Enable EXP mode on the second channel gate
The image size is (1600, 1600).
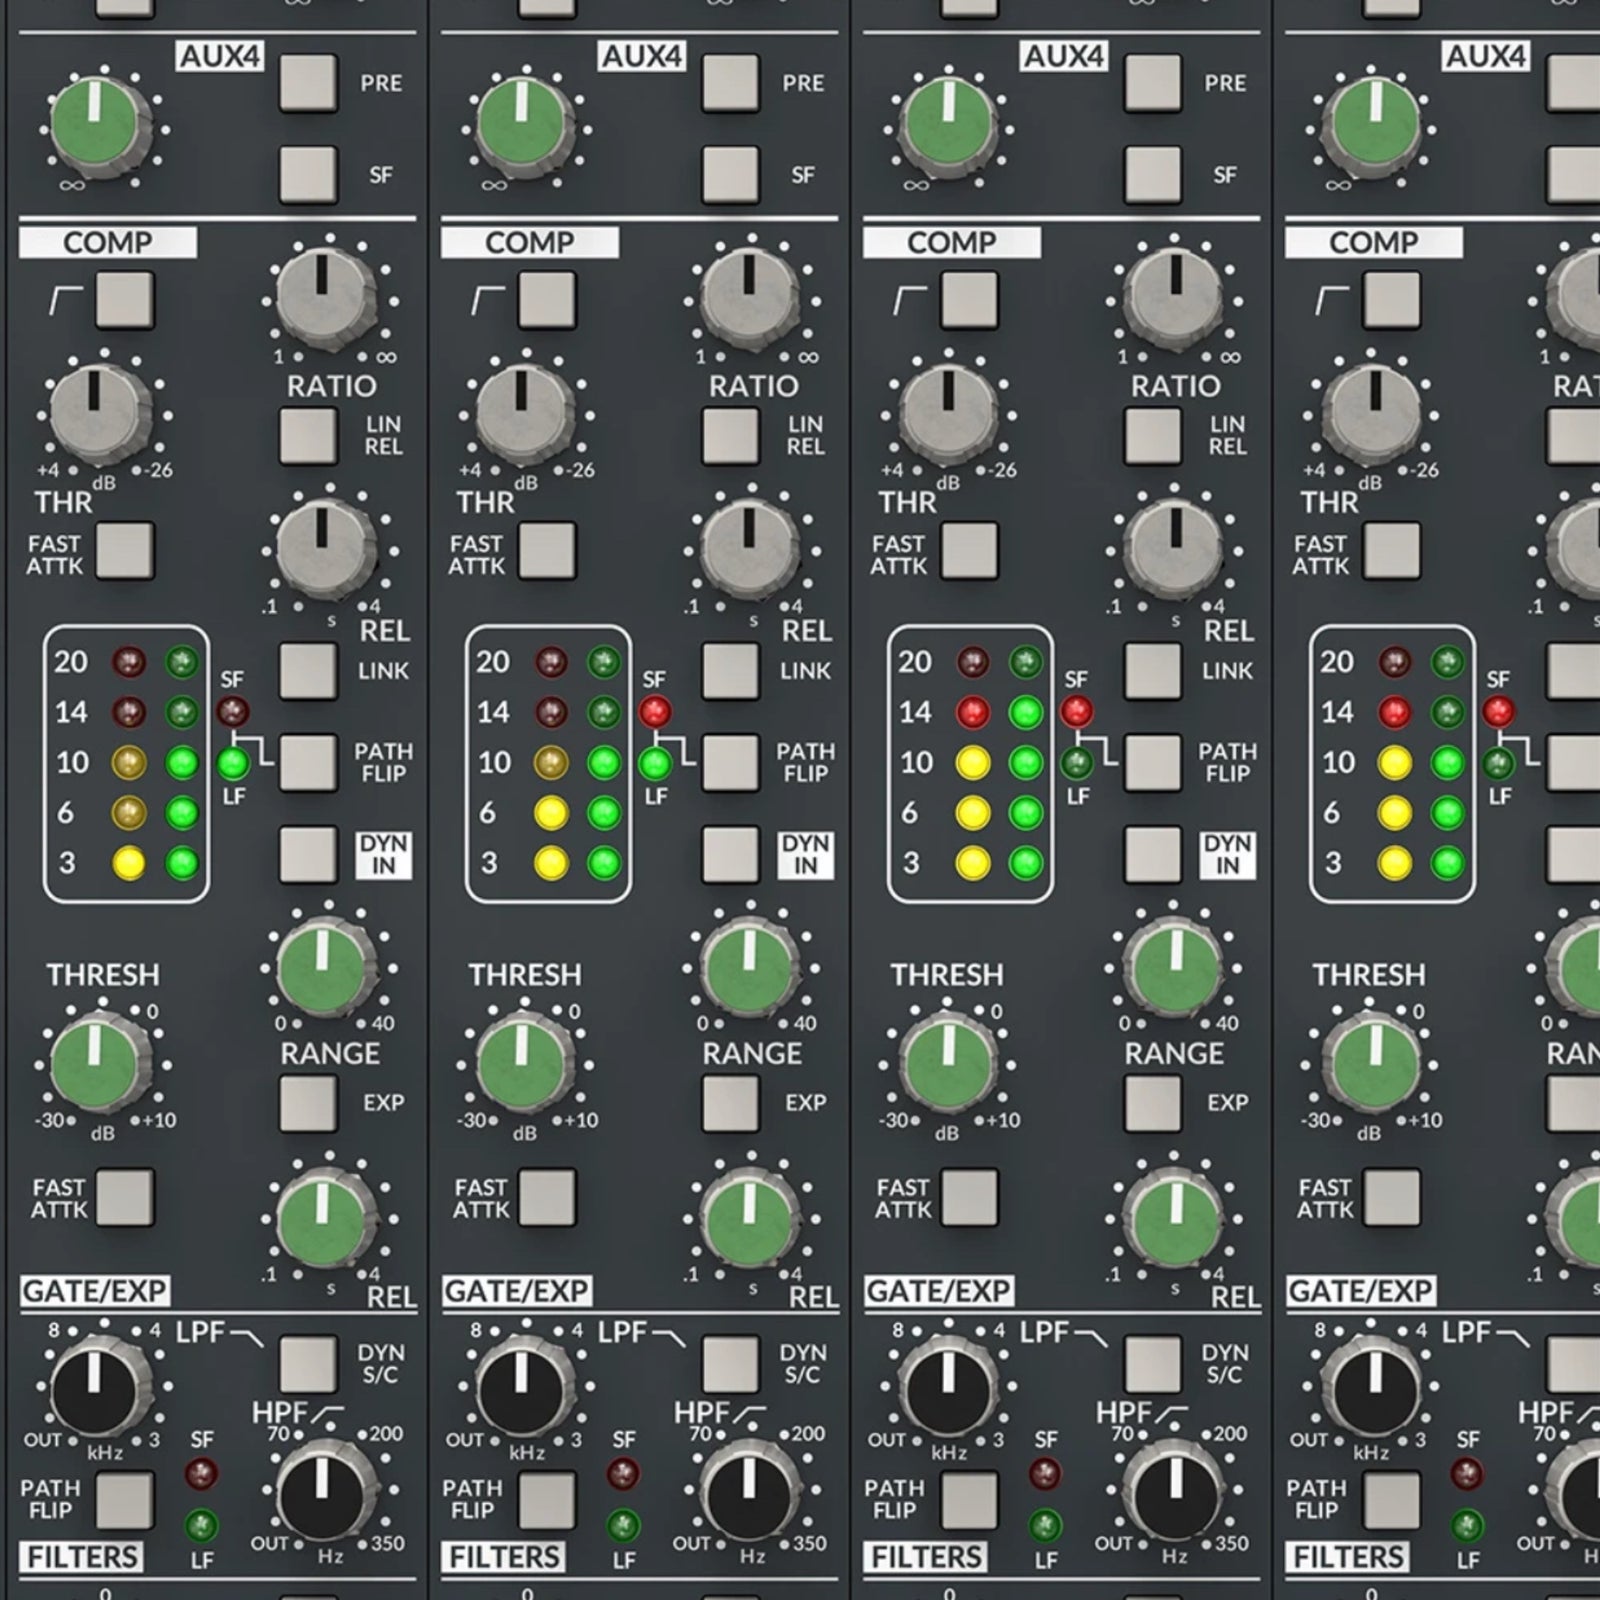[730, 1103]
